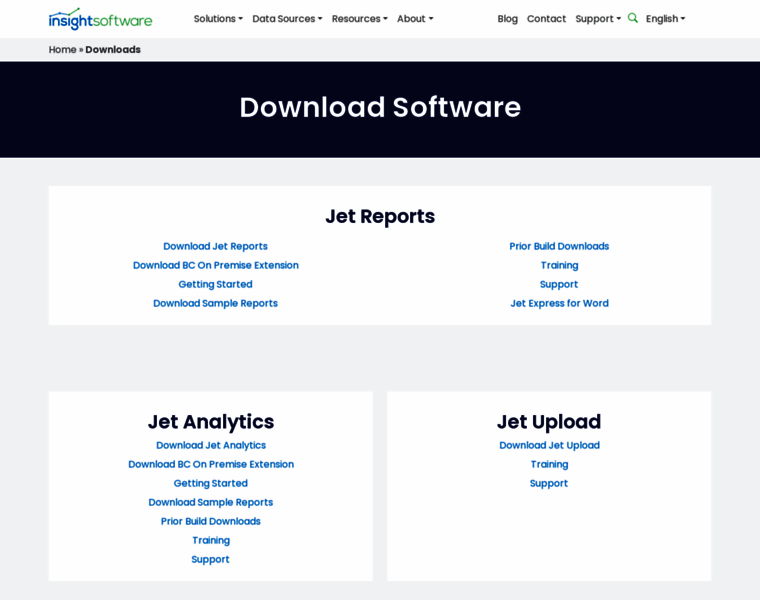Open Download BC On Premise Extension under Jet Reports
Viewport: 760px width, 600px height.
pos(216,265)
